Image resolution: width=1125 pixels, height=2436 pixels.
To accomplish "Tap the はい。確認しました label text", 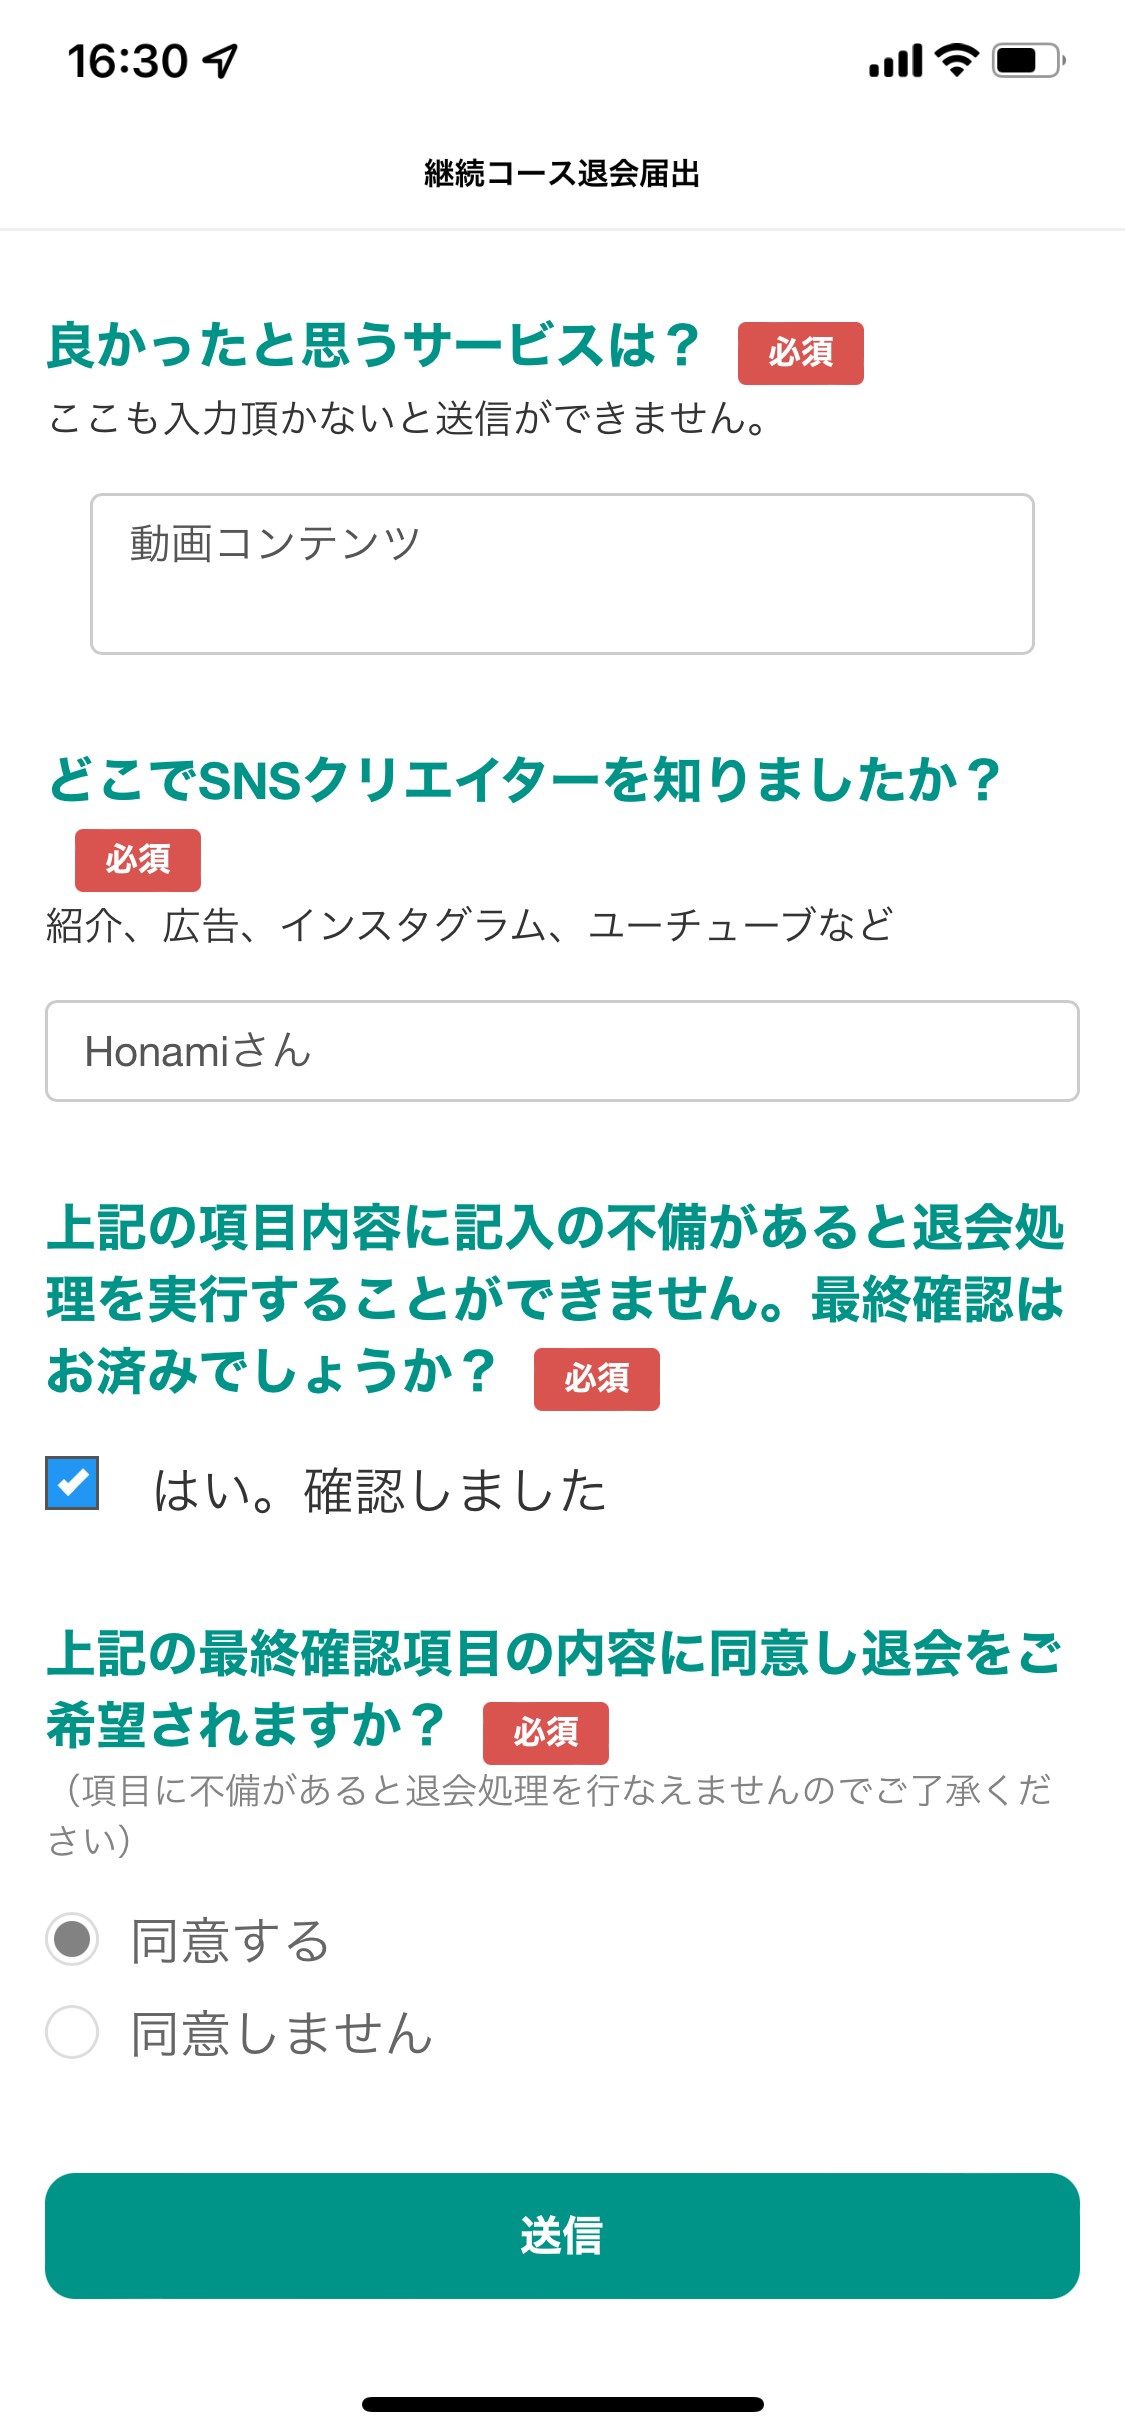I will [x=380, y=1491].
